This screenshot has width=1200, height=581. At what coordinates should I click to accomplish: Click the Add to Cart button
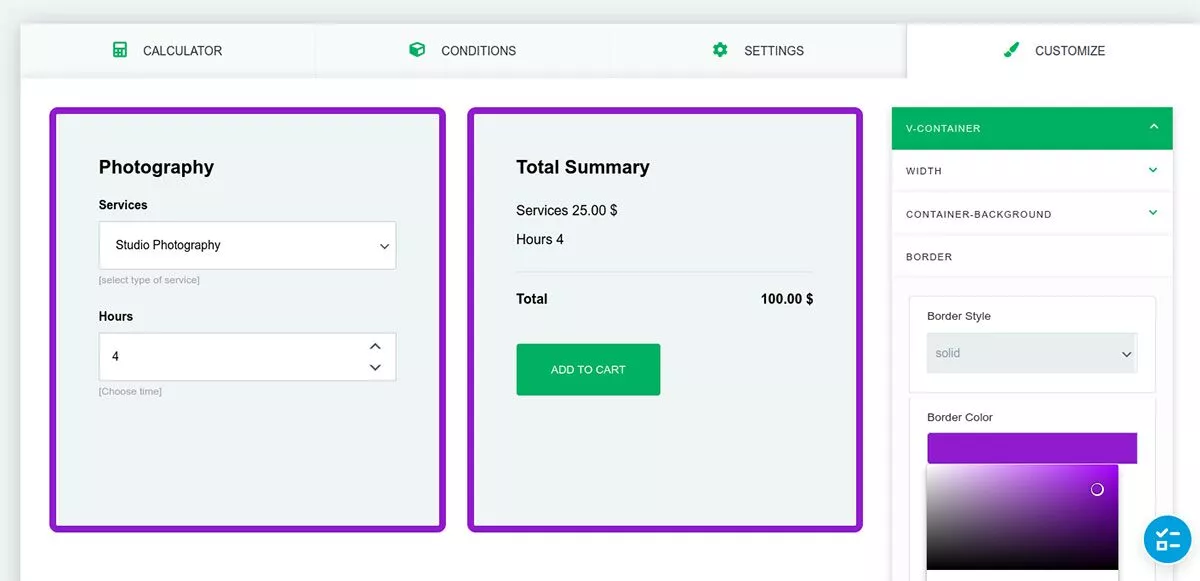click(588, 370)
